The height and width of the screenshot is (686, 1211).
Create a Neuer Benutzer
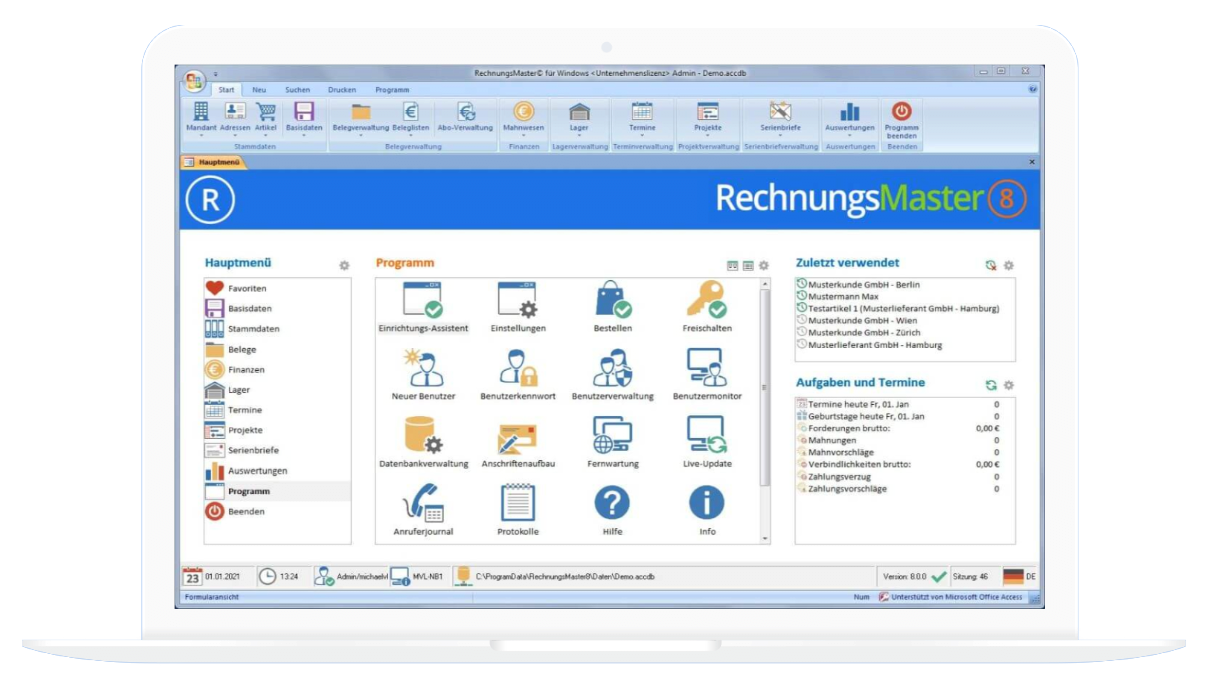point(424,376)
